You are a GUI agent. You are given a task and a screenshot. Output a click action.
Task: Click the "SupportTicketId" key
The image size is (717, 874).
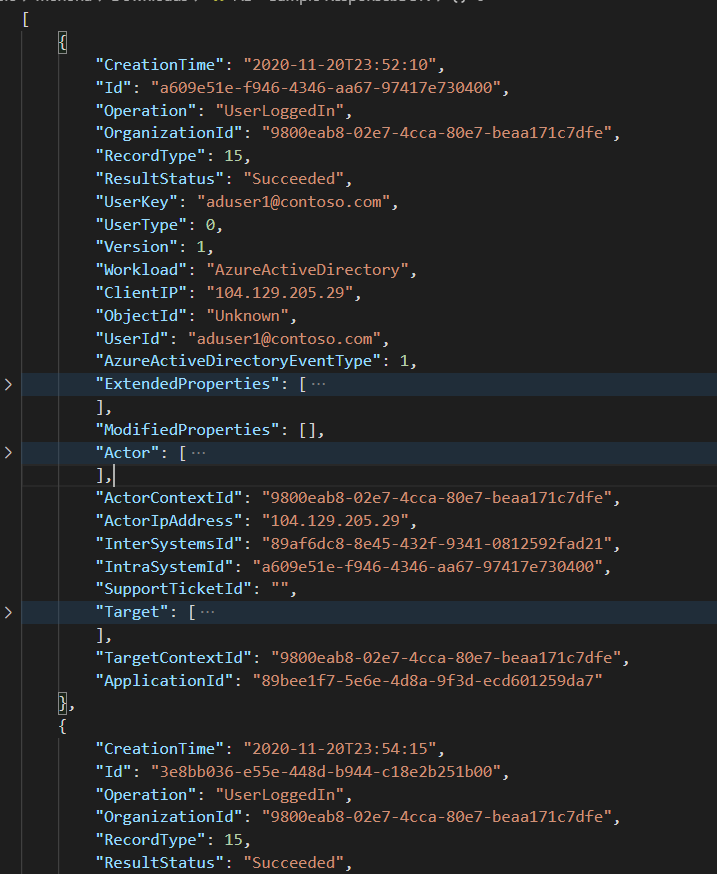point(174,589)
